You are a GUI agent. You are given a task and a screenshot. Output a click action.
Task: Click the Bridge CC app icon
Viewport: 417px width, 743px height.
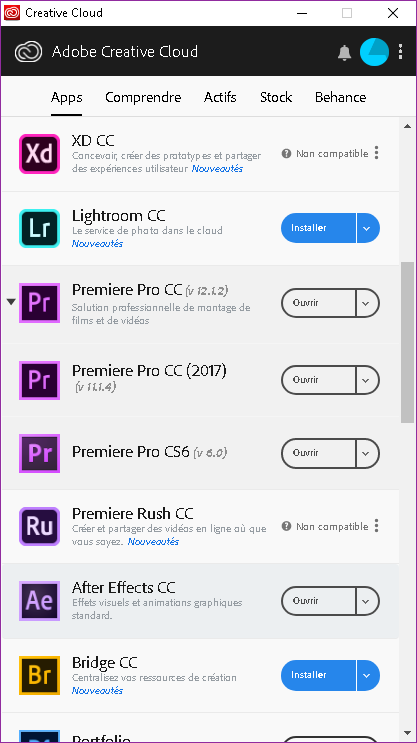coord(39,675)
